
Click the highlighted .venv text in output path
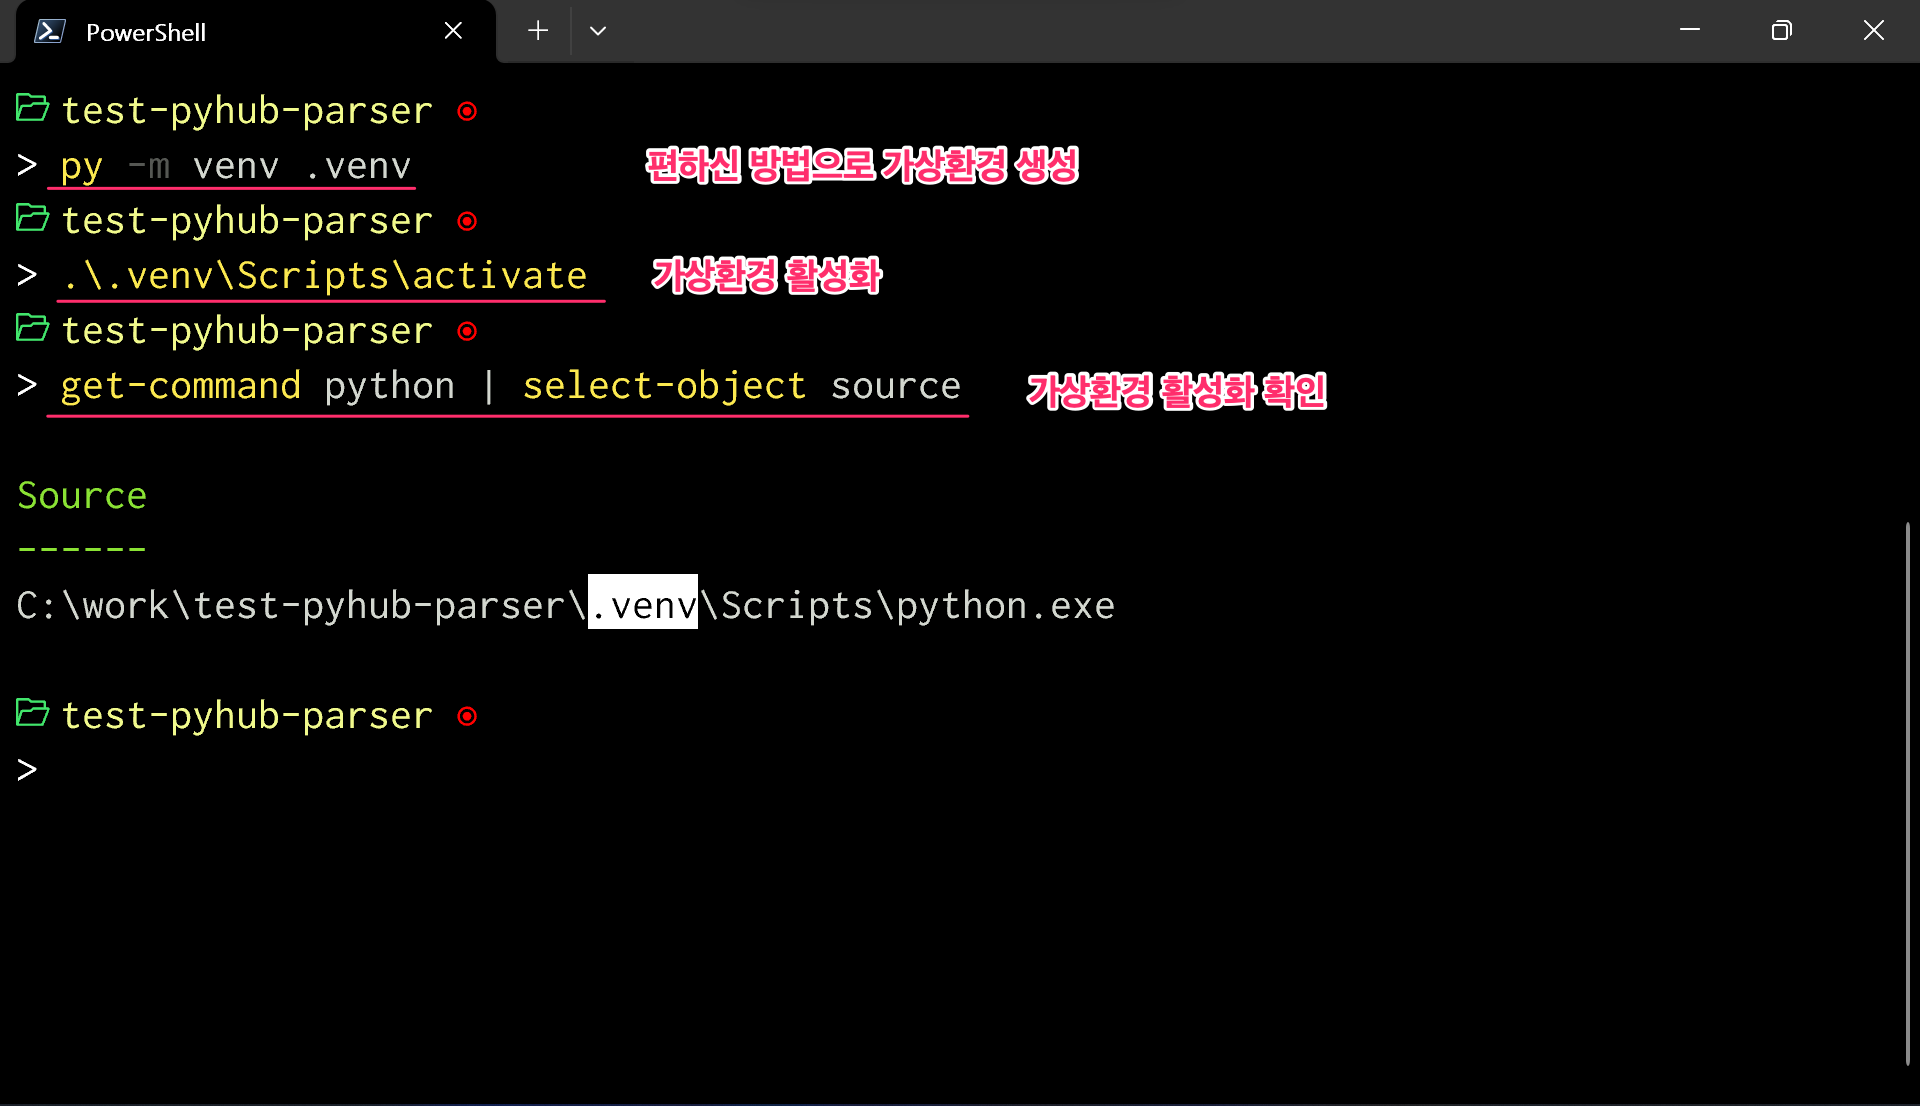(x=643, y=605)
